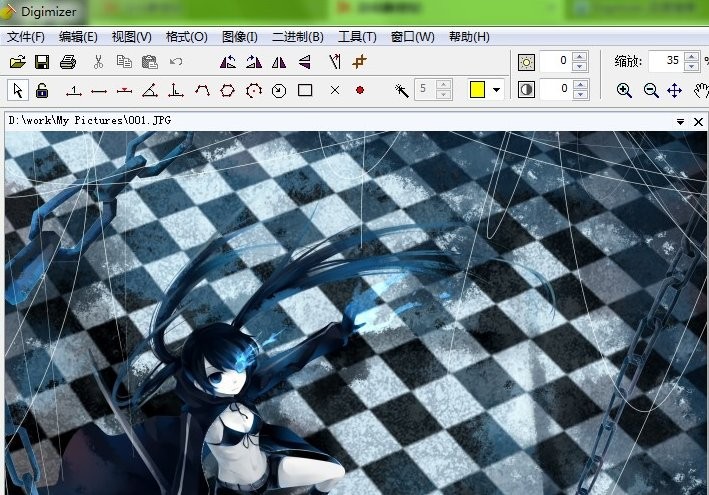Screen dimensions: 709x495
Task: Select the arrow pointer tool
Action: tap(18, 90)
